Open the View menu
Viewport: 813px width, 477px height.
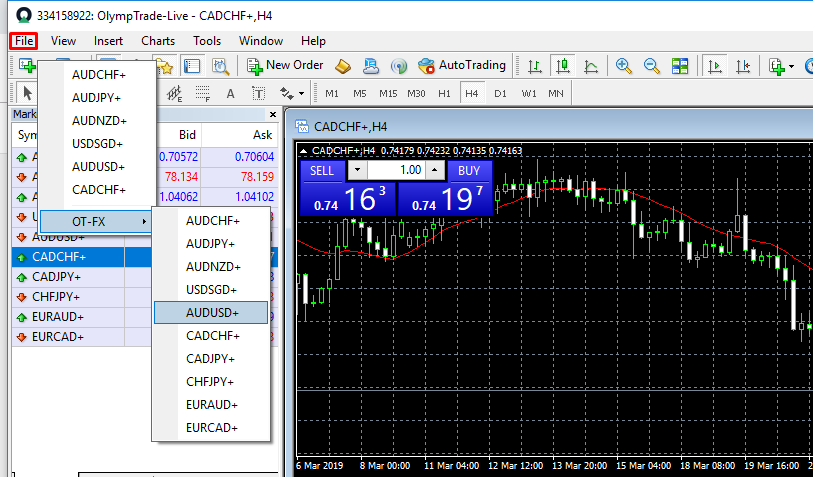[x=63, y=41]
